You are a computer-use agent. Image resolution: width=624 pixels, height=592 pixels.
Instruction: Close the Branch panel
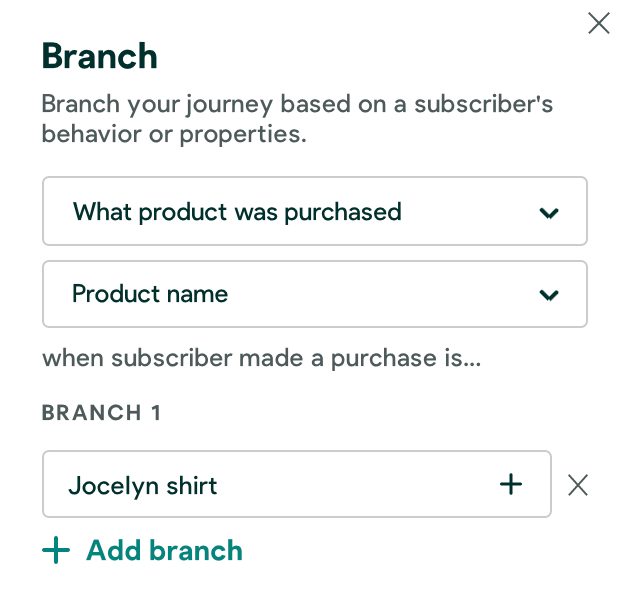pos(599,23)
